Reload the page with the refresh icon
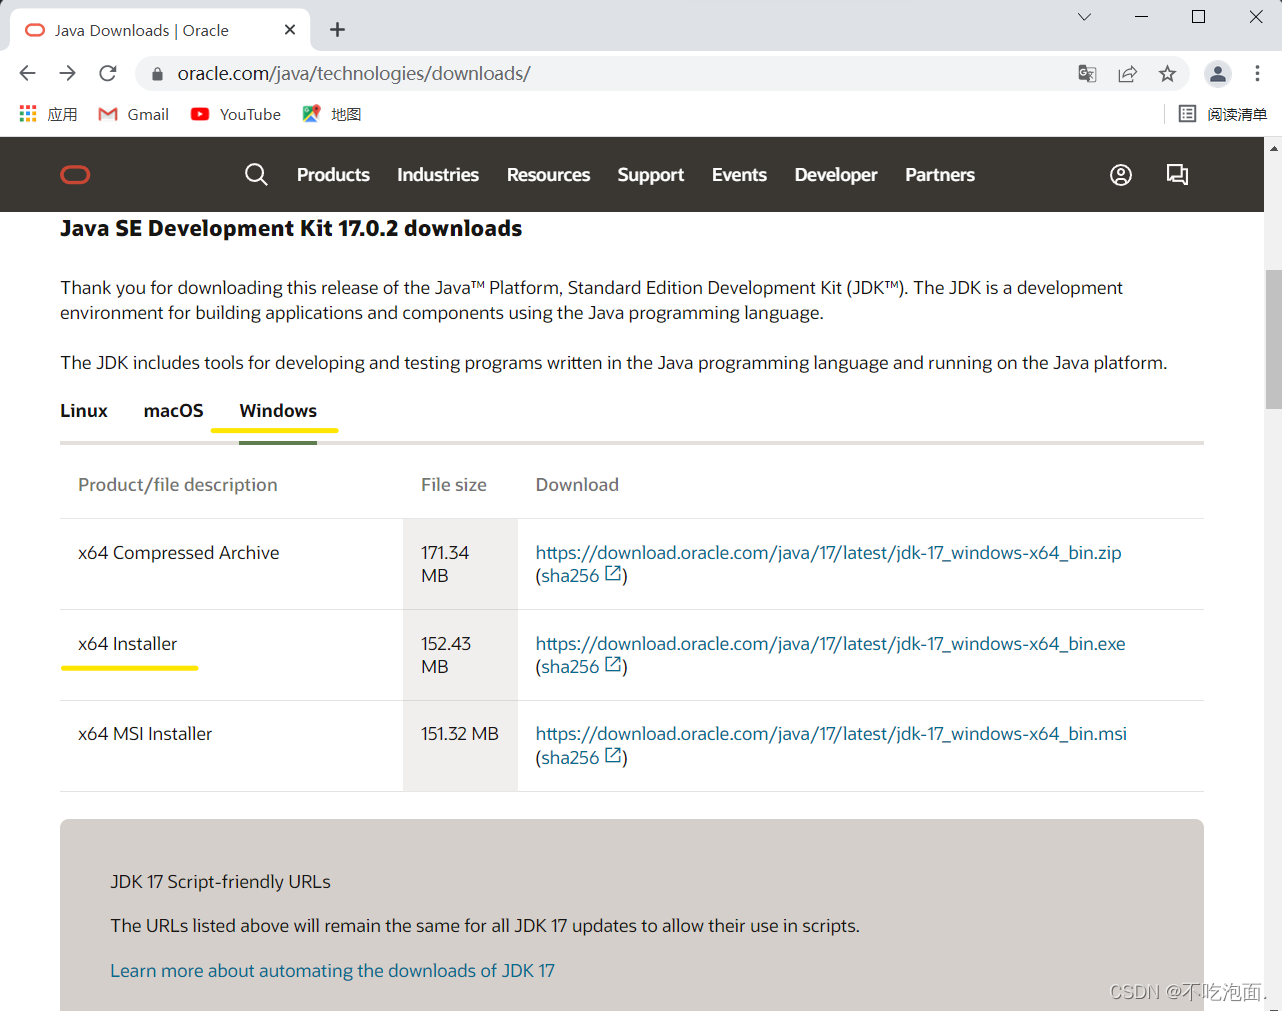This screenshot has width=1282, height=1011. click(108, 73)
